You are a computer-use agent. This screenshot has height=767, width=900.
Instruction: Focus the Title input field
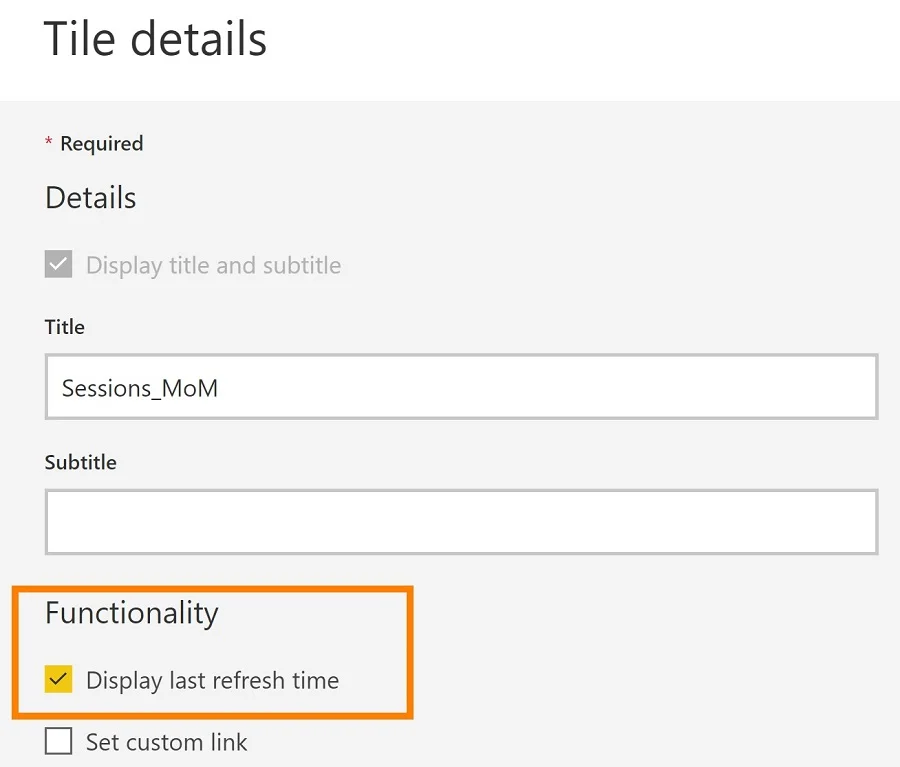pyautogui.click(x=461, y=386)
